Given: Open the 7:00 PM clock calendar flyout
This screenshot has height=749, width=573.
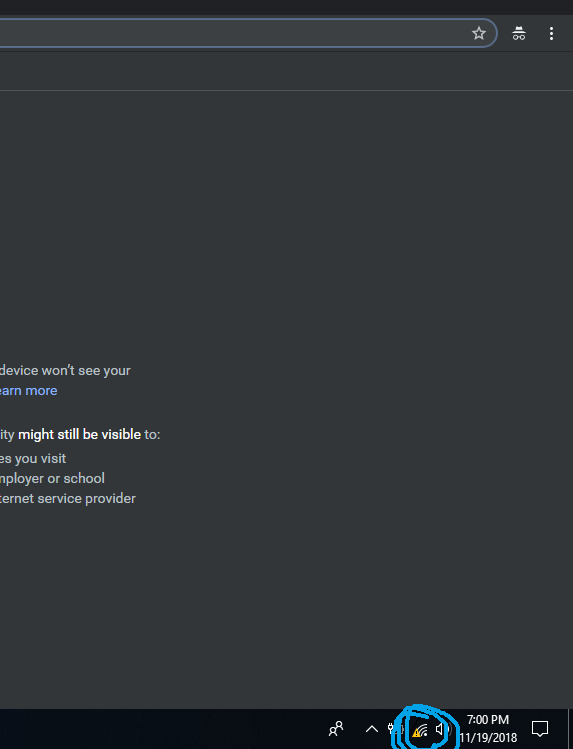Looking at the screenshot, I should [x=488, y=719].
